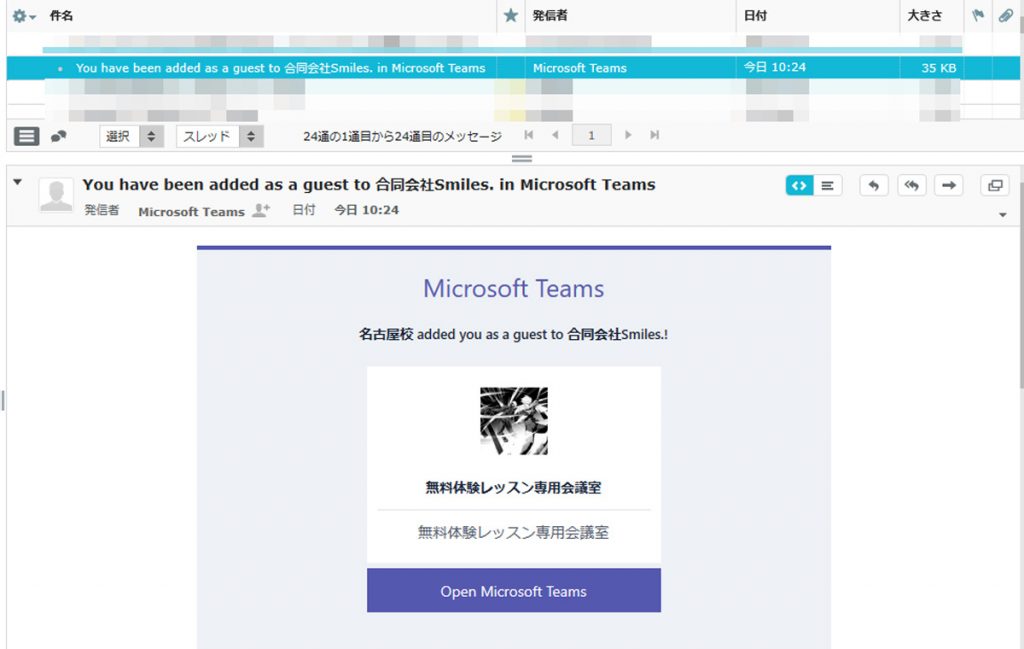
Task: Go to last page of messages
Action: (x=654, y=135)
